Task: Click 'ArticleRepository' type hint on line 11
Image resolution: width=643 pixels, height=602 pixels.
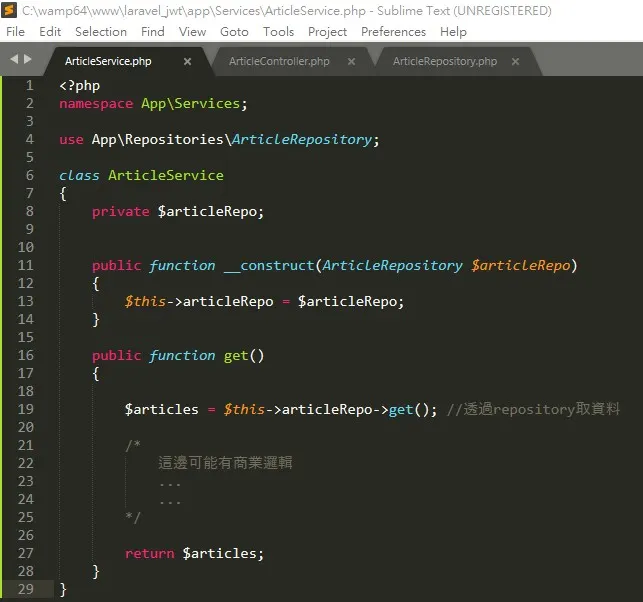Action: 392,265
